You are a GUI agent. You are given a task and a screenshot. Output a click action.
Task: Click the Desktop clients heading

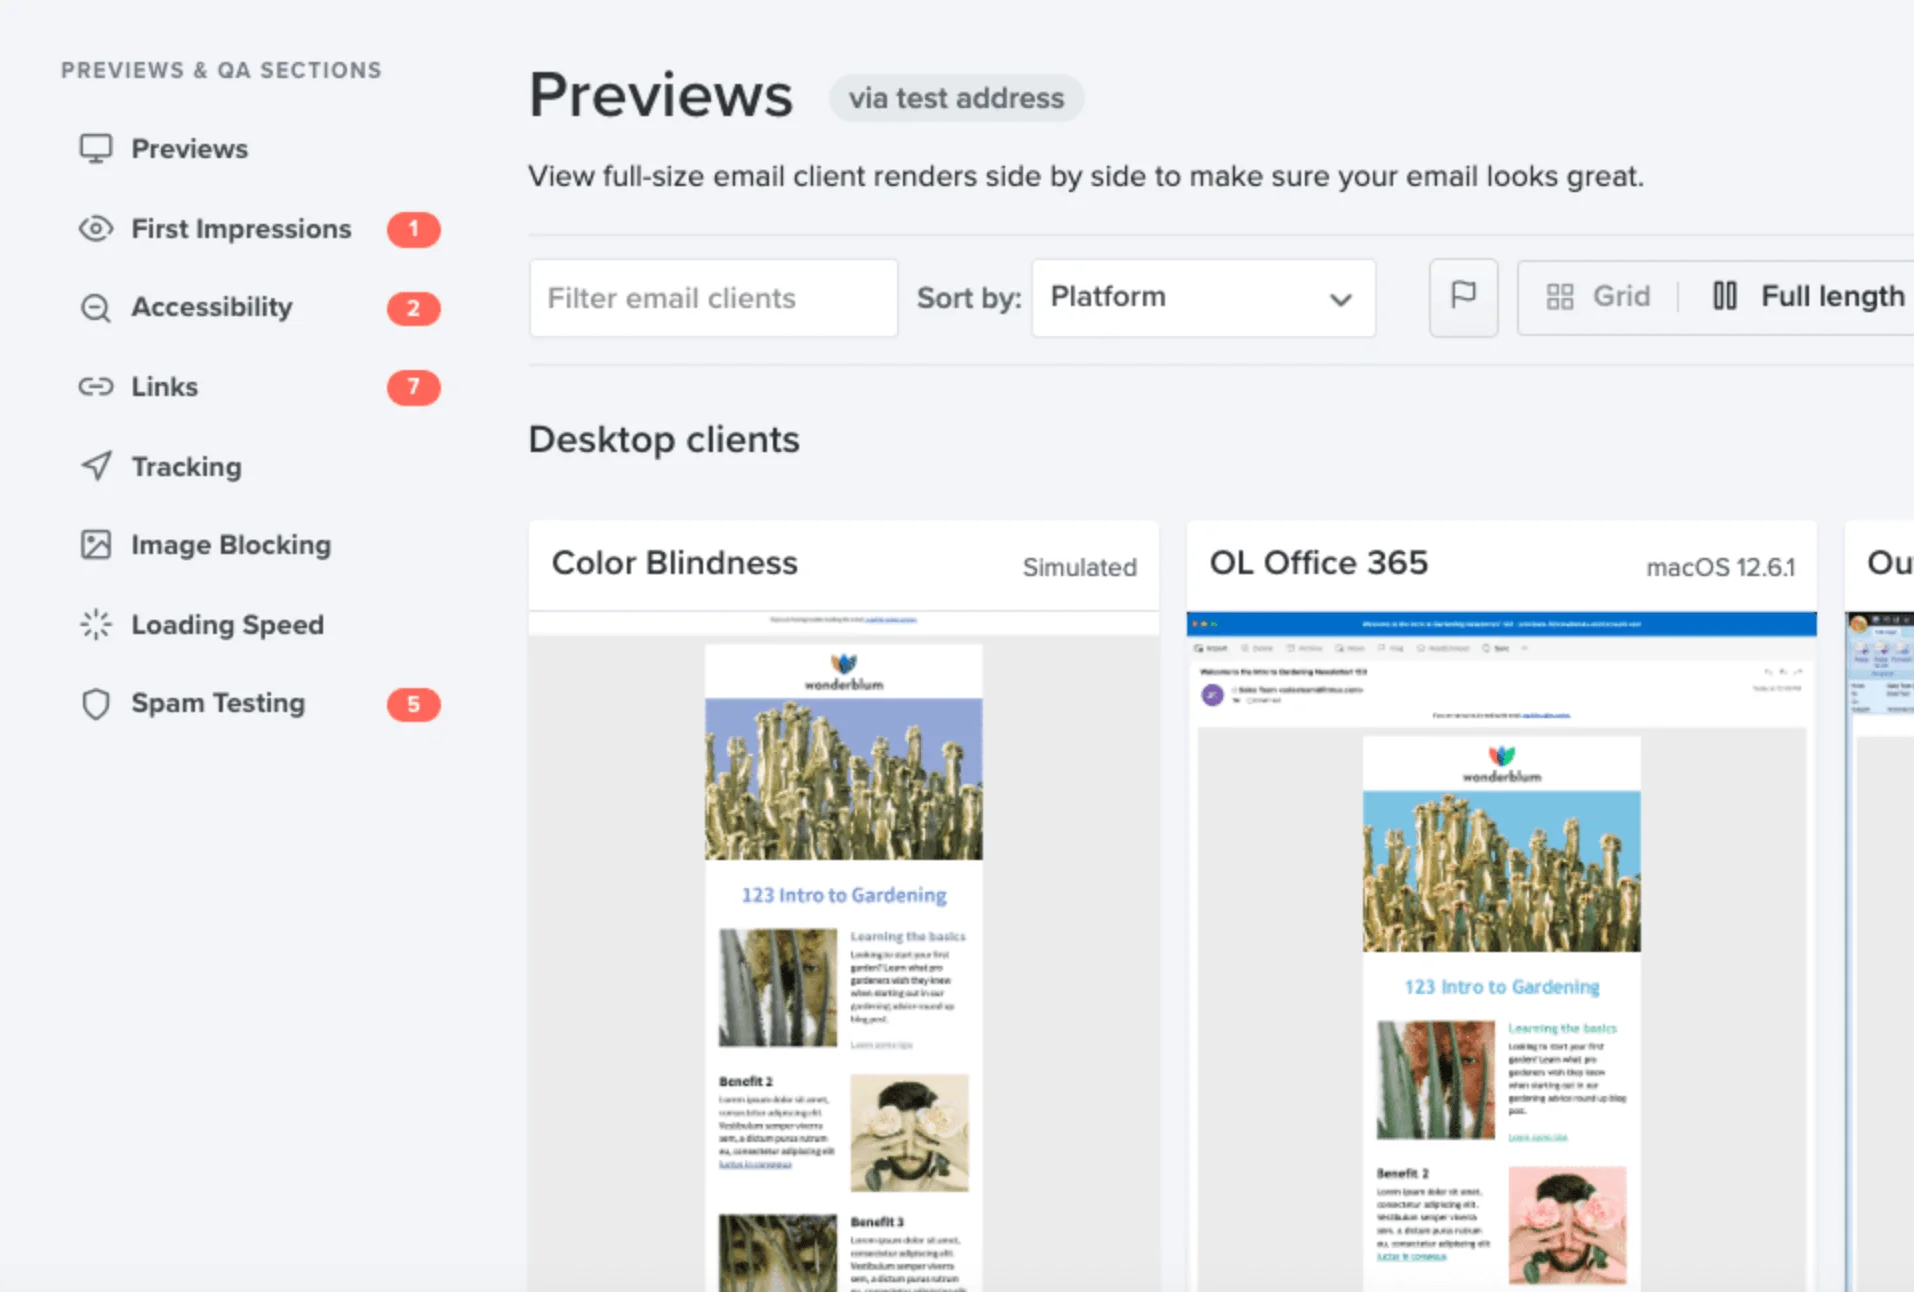(664, 439)
